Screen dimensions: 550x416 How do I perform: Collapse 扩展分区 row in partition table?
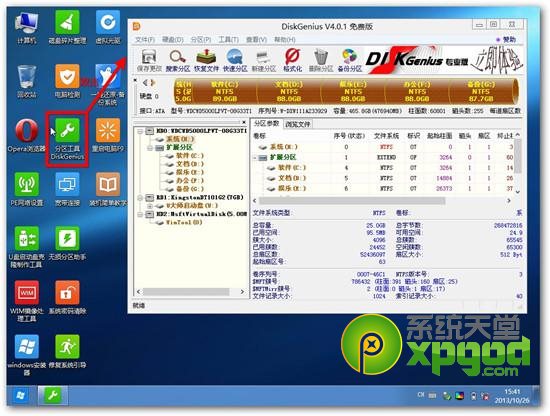[255, 157]
